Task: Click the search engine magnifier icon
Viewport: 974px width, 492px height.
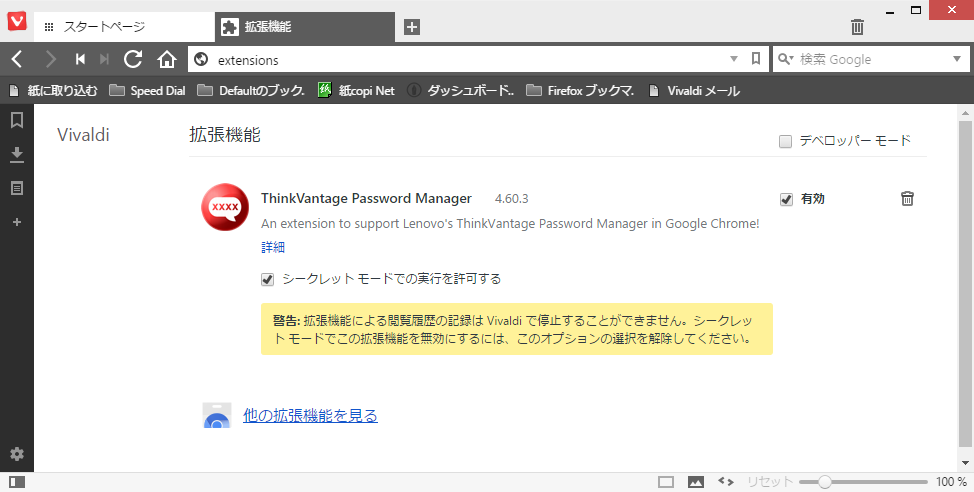Action: click(x=786, y=59)
